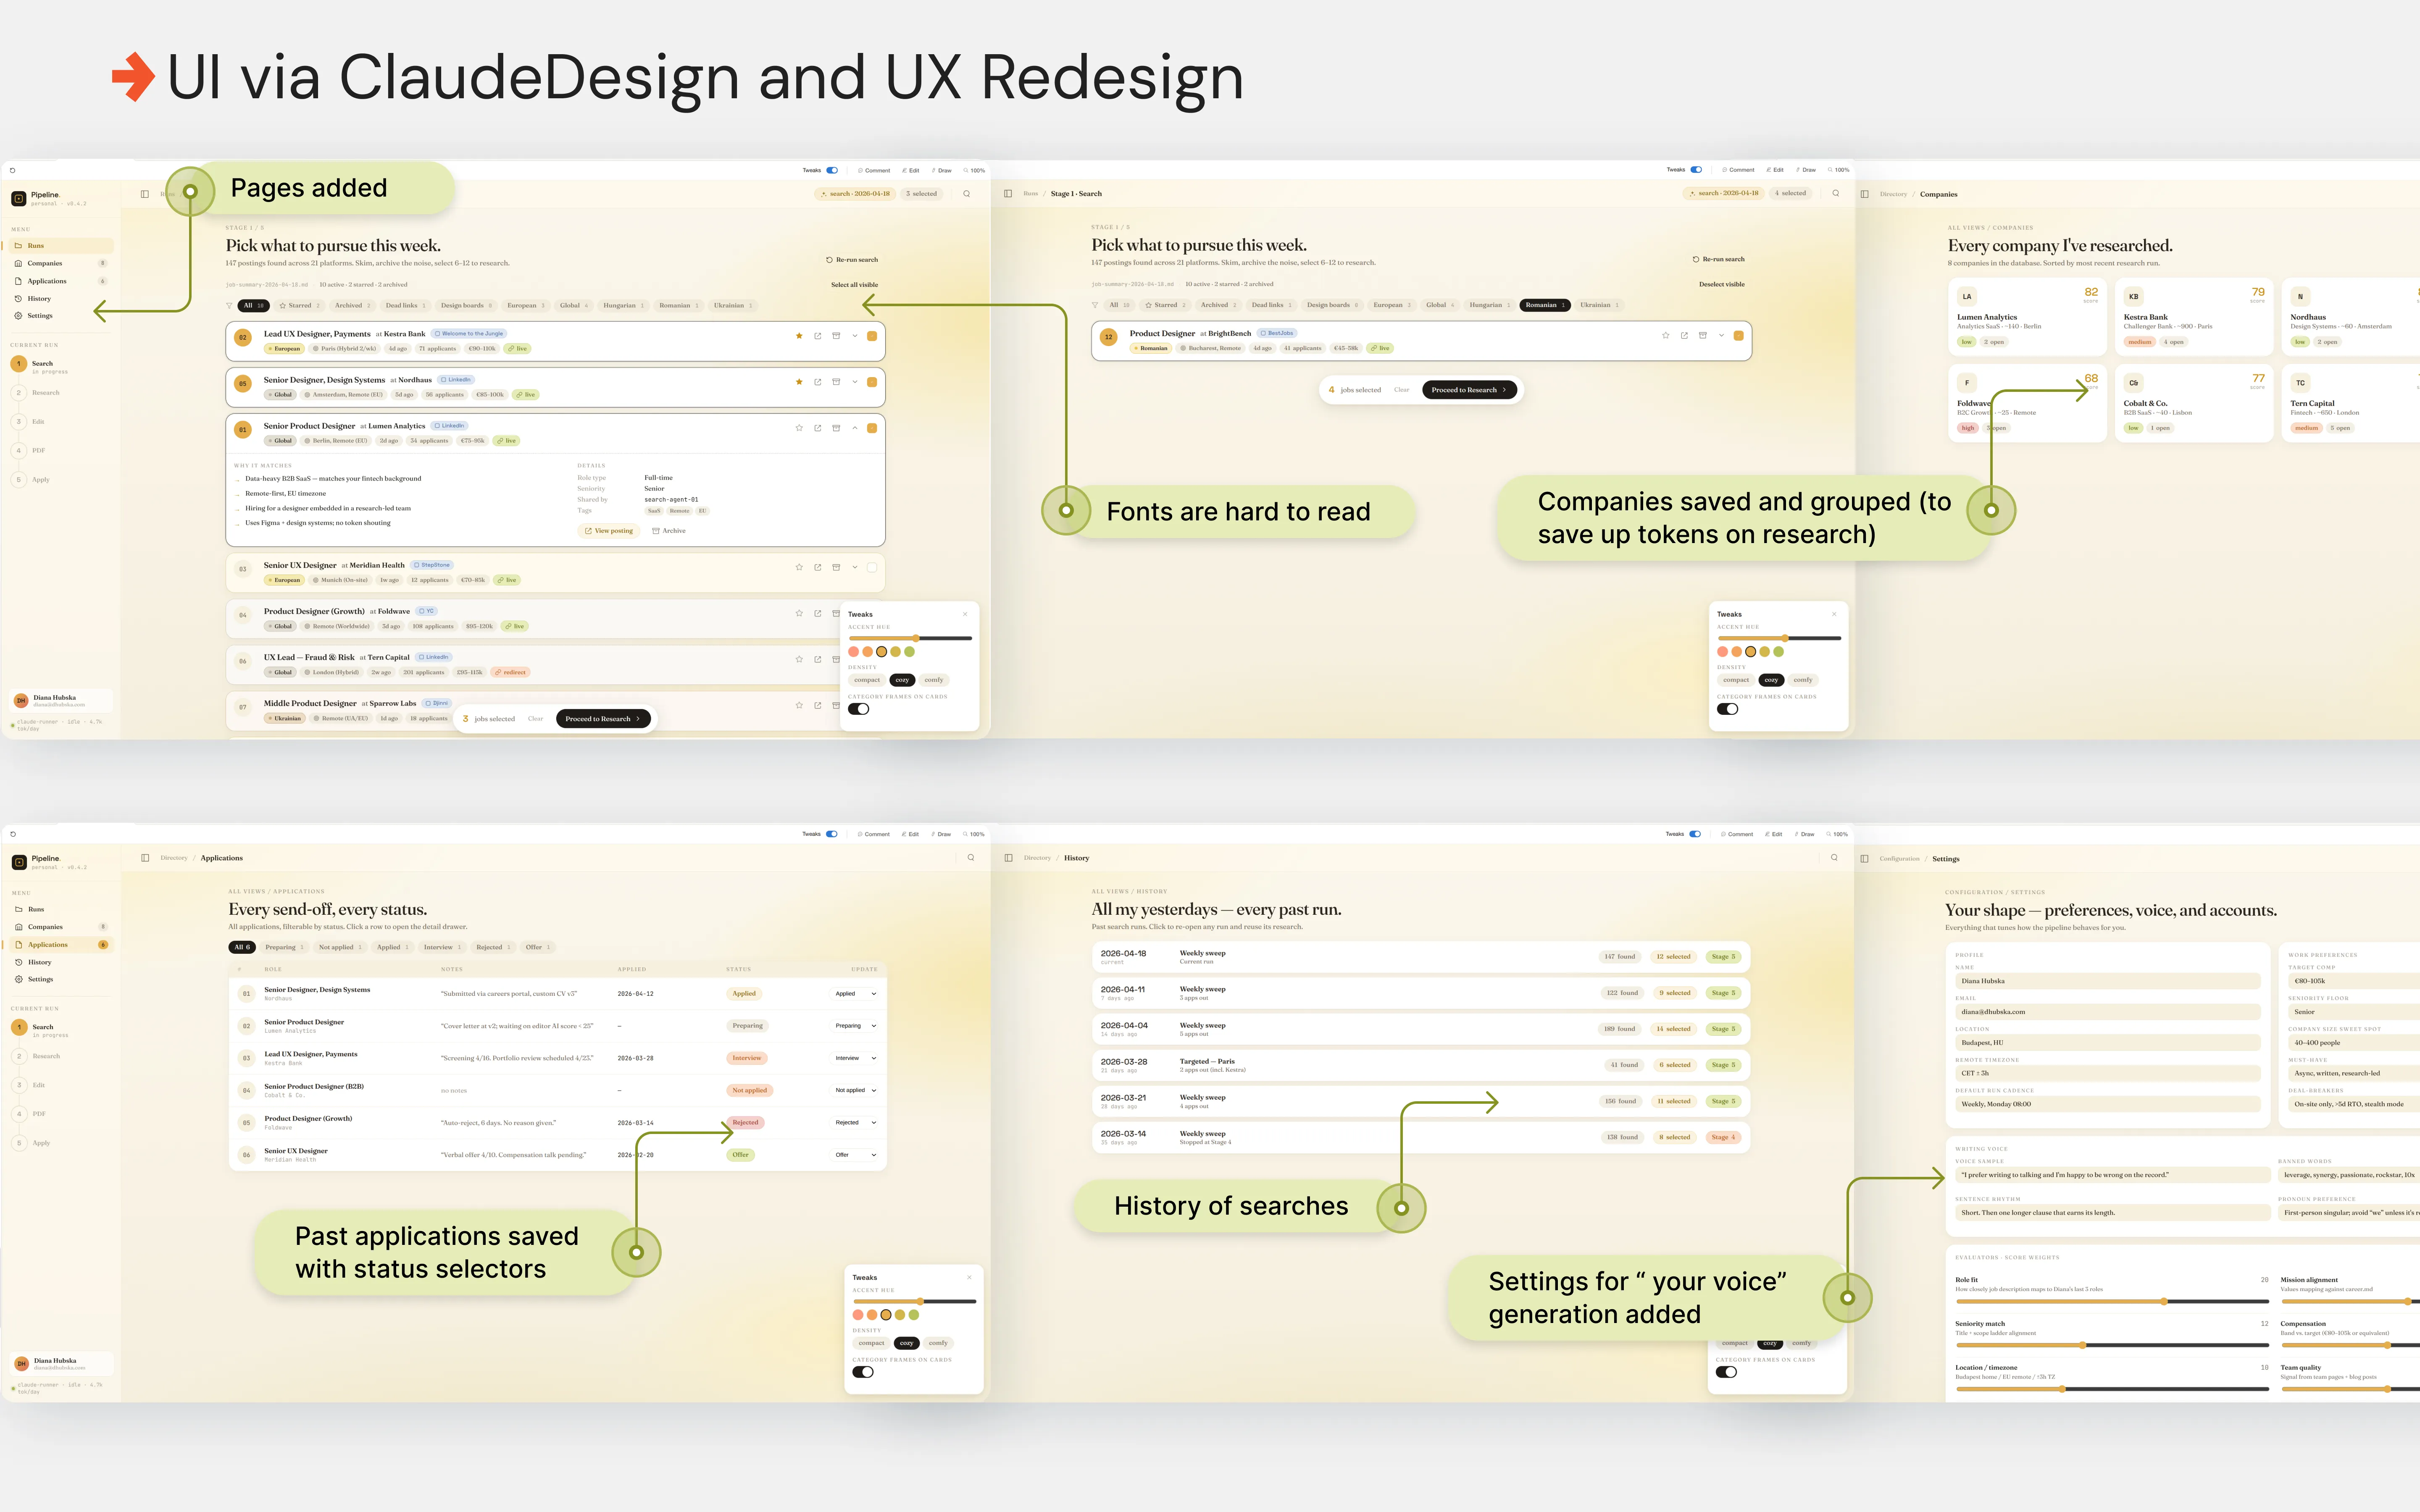Click Diana Hubska avatar in Applications screen sidebar
2420x1512 pixels.
click(x=21, y=1364)
